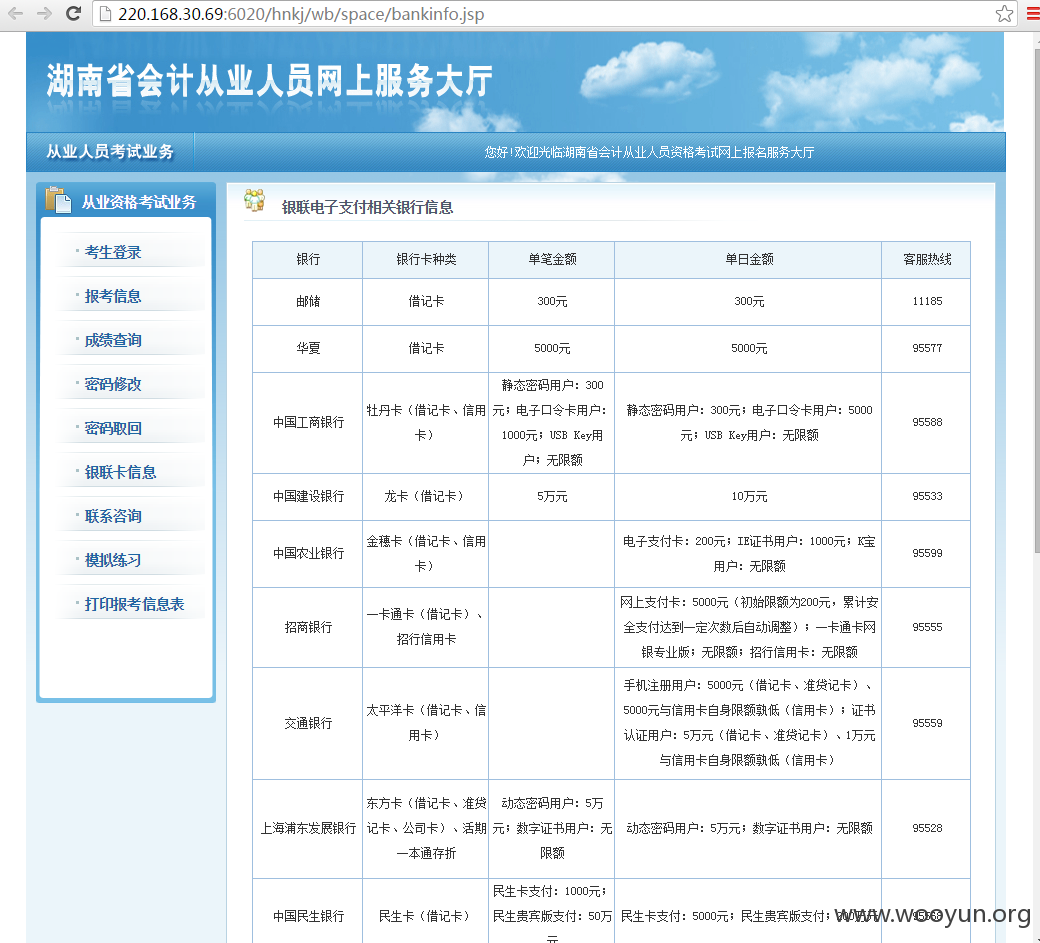Open 打印报考信息表 in the sidebar

(135, 604)
